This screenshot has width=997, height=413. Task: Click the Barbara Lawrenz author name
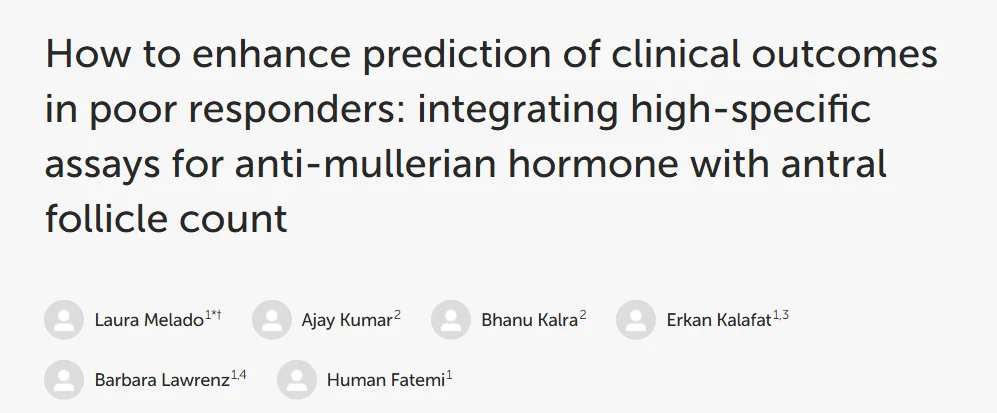(x=162, y=381)
